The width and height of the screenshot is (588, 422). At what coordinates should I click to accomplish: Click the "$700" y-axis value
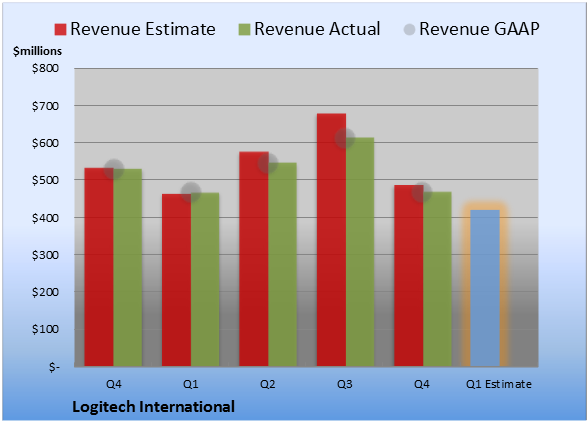(45, 106)
